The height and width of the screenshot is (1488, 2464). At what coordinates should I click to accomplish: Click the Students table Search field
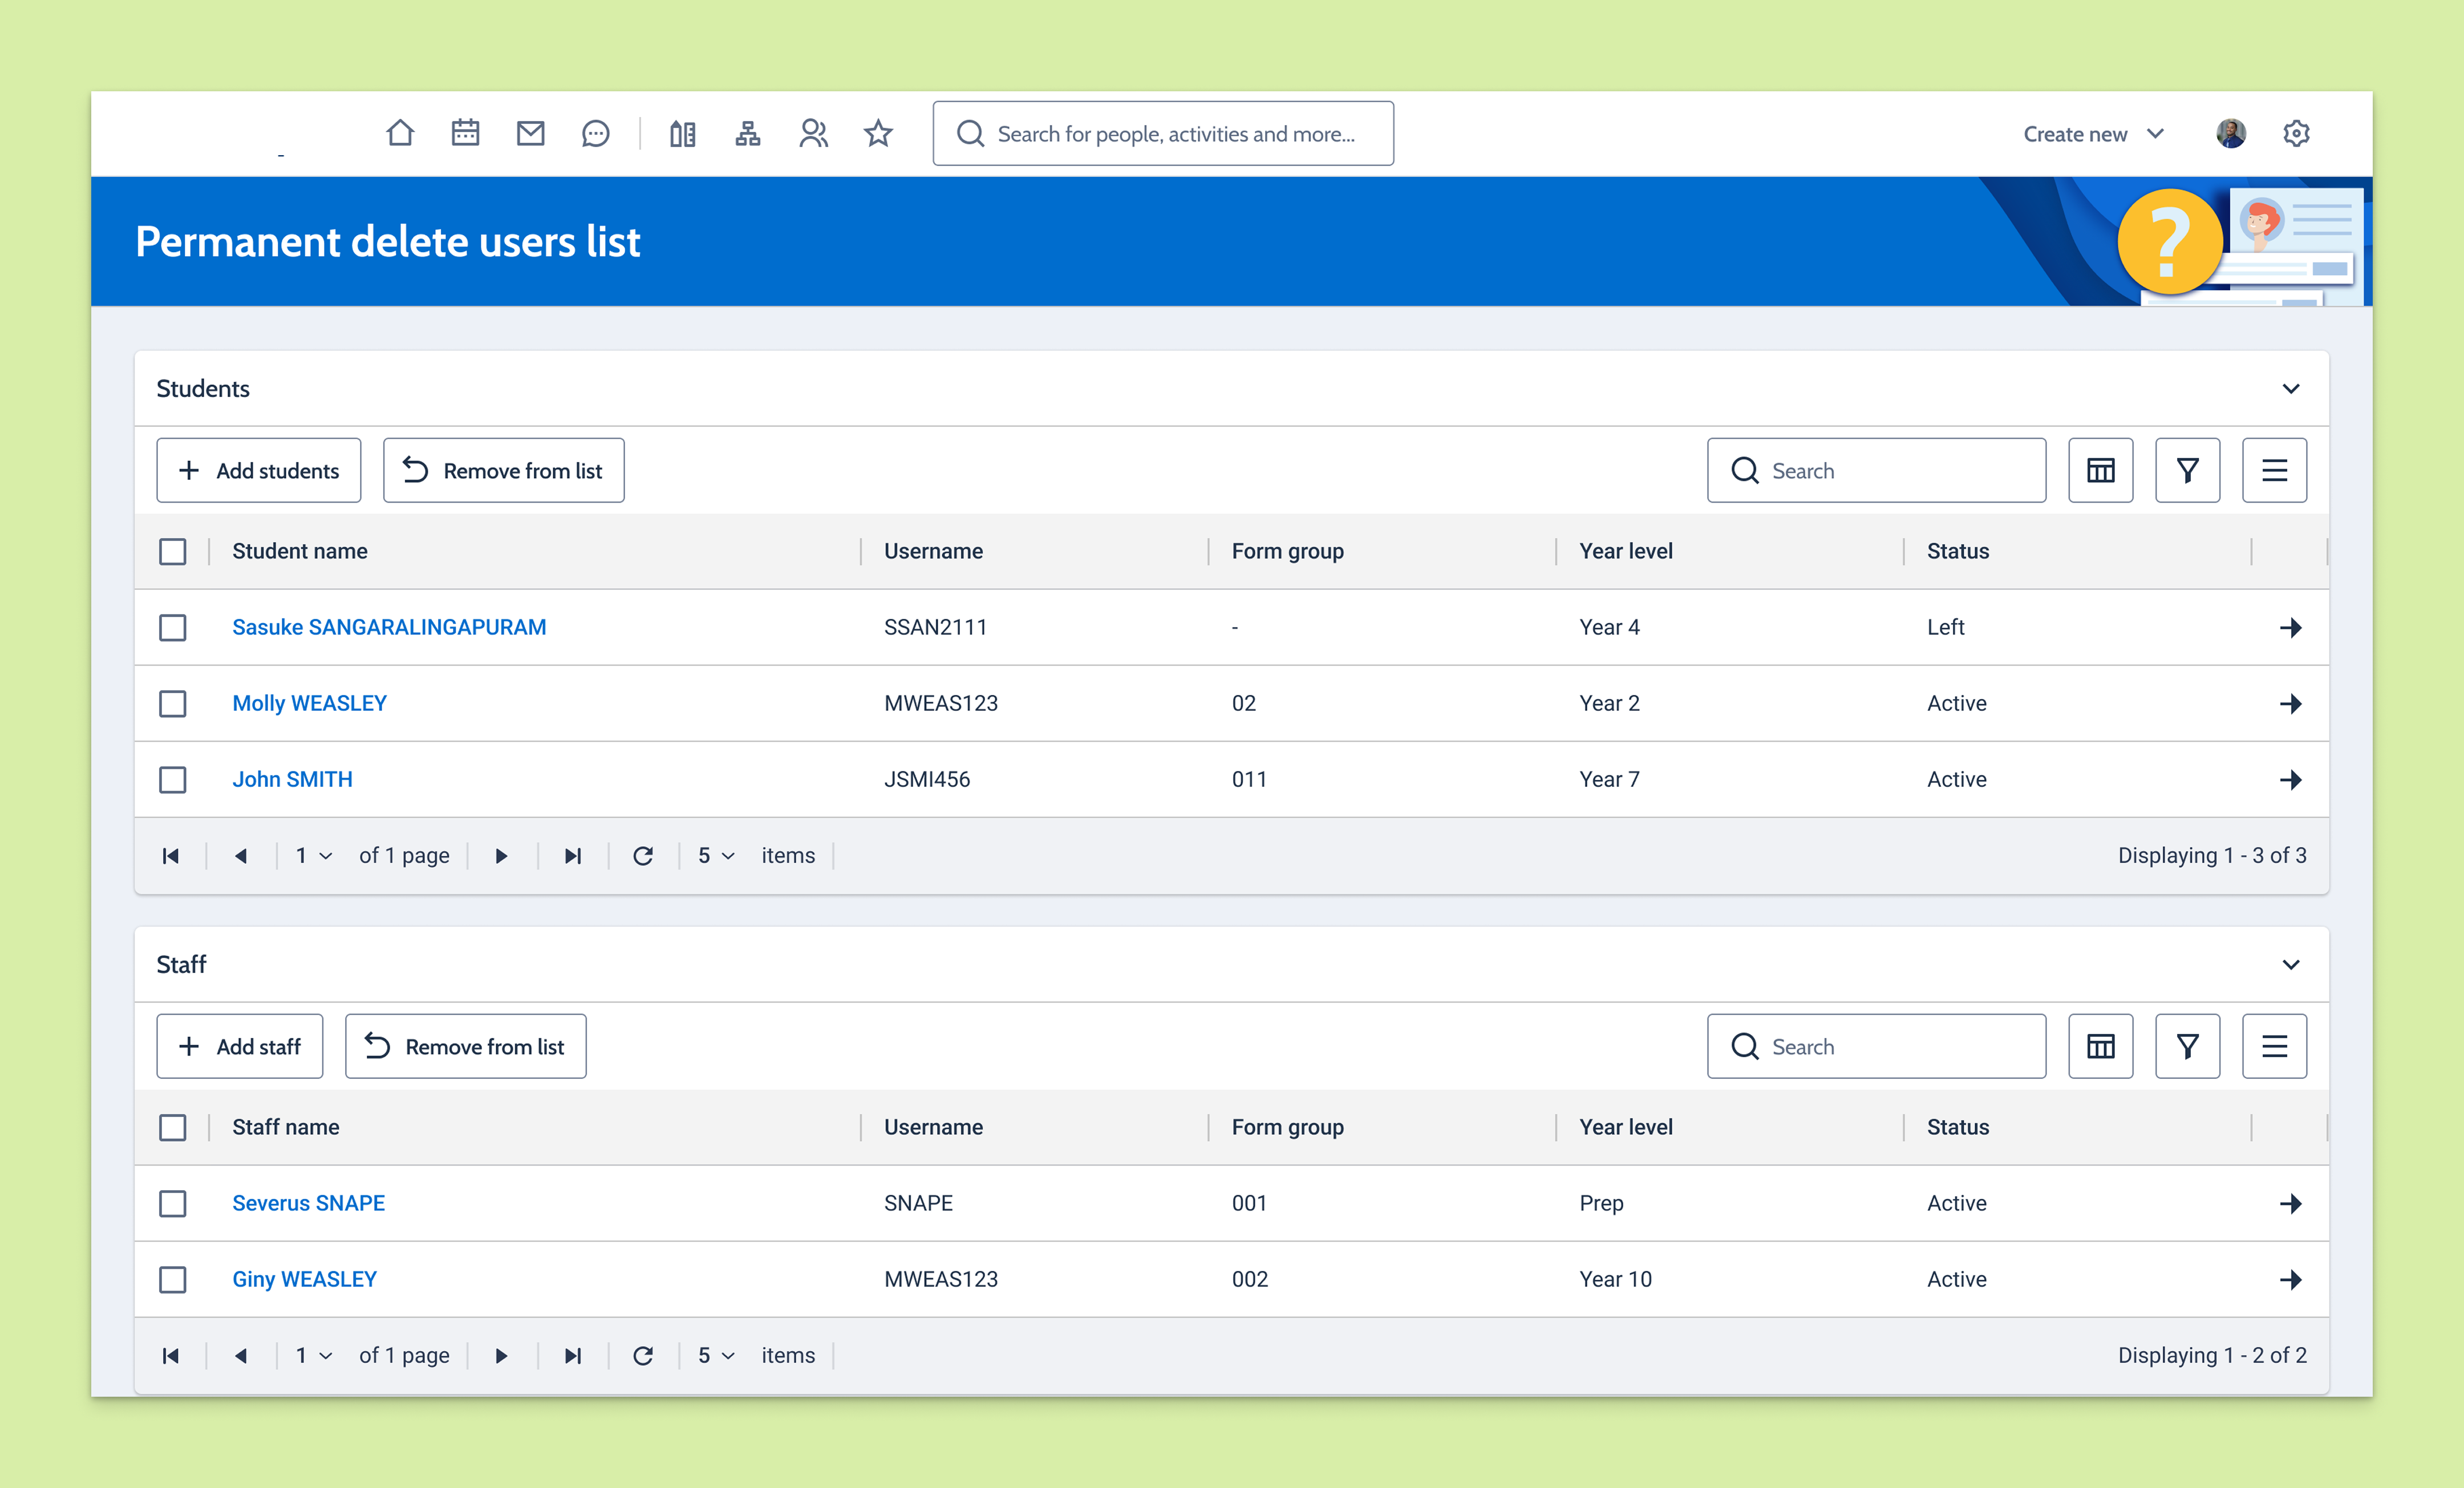[1876, 470]
